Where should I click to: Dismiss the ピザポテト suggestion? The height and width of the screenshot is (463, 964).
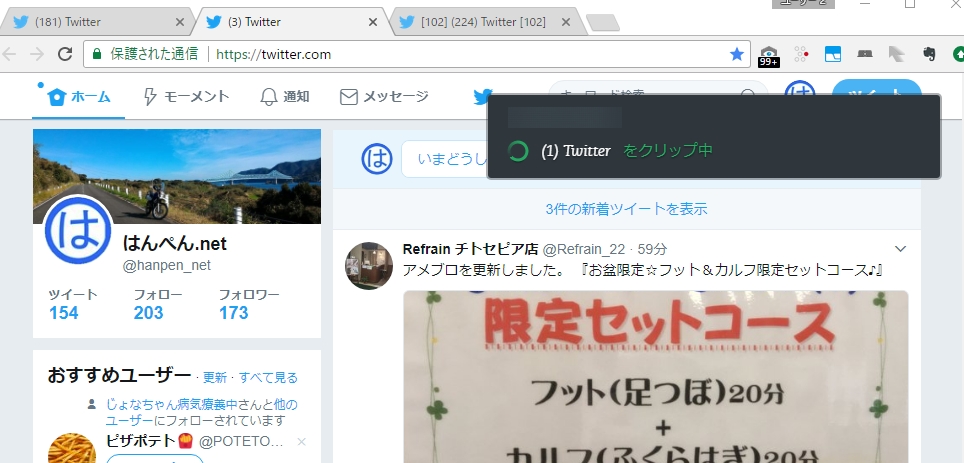(301, 441)
